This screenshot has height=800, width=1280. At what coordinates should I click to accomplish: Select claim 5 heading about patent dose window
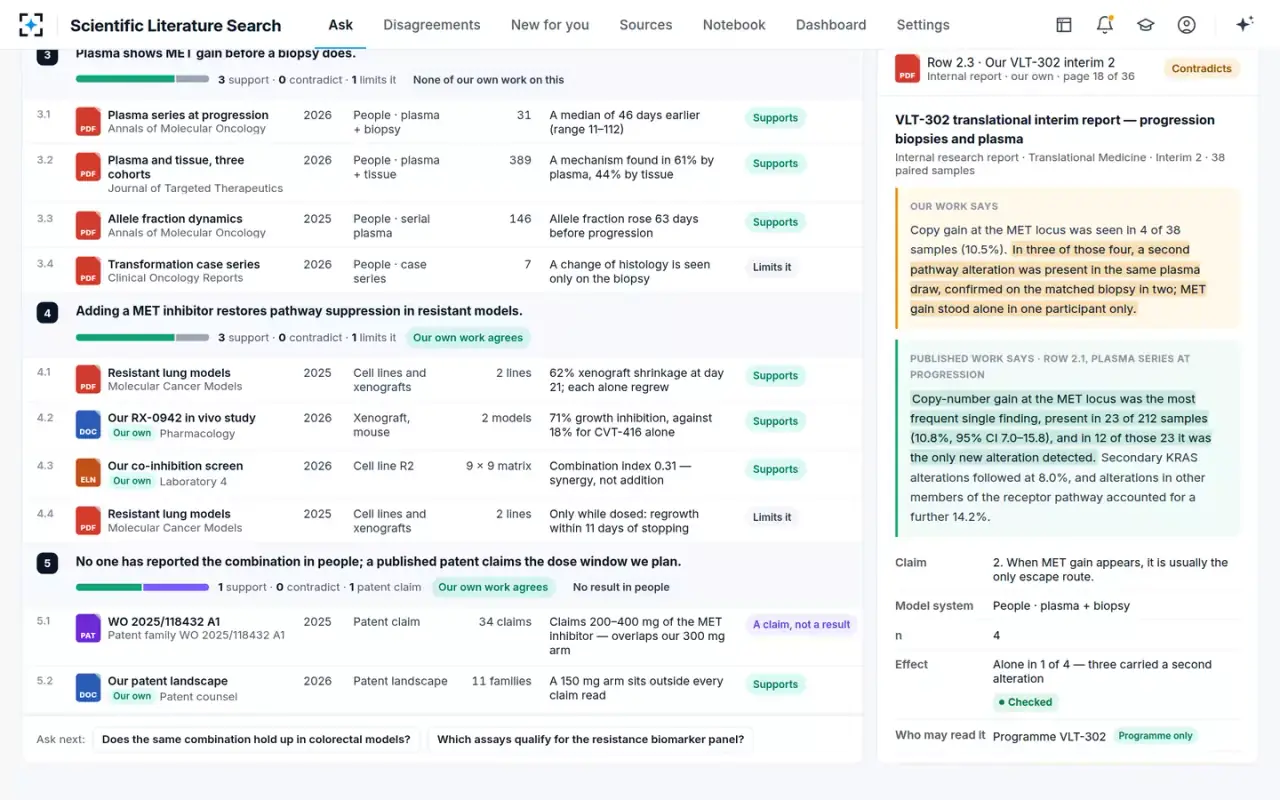tap(378, 562)
